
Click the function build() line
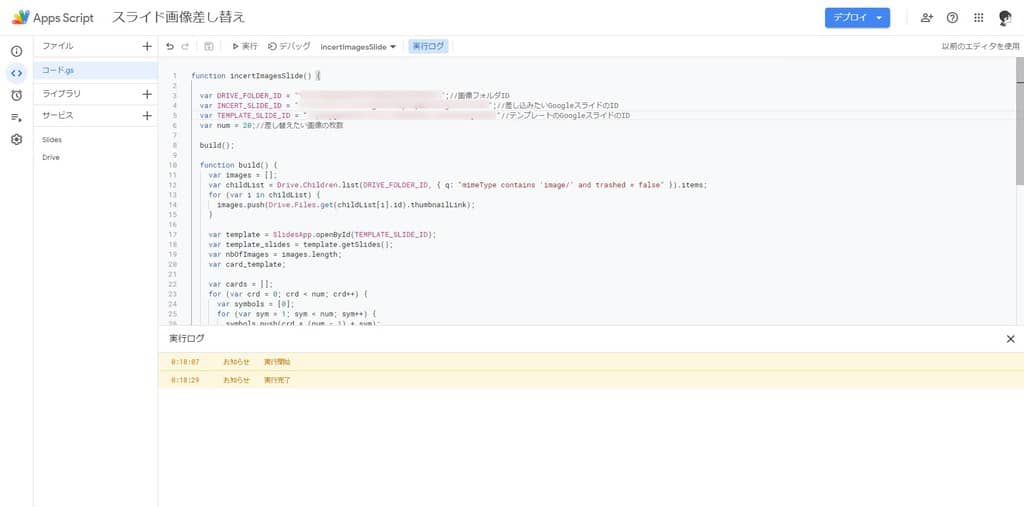(238, 165)
